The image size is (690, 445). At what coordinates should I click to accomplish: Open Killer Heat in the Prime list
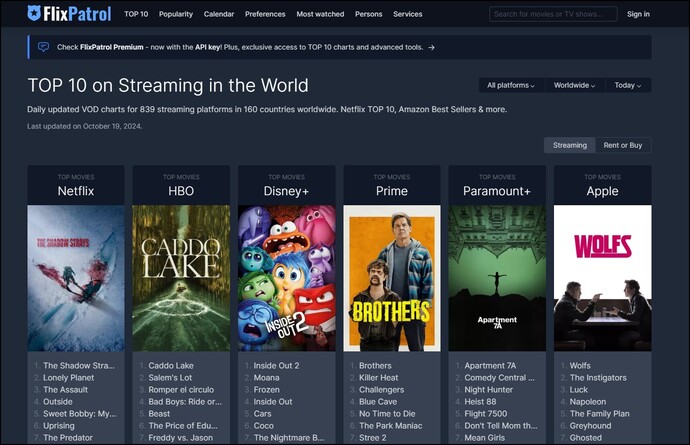click(378, 378)
